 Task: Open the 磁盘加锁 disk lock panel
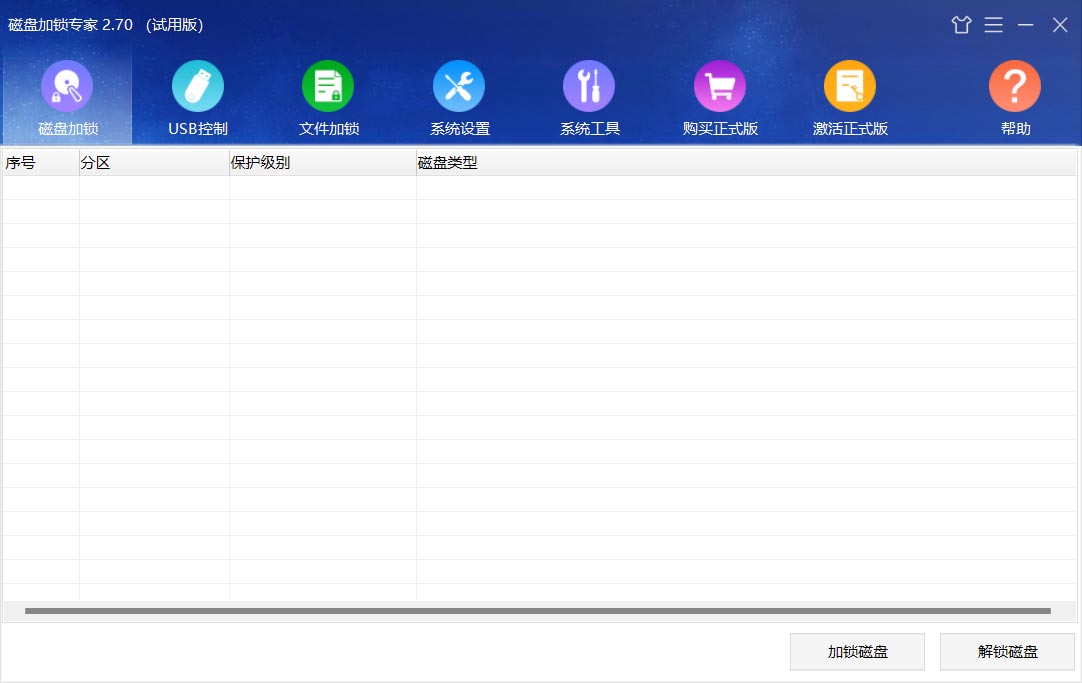[66, 95]
